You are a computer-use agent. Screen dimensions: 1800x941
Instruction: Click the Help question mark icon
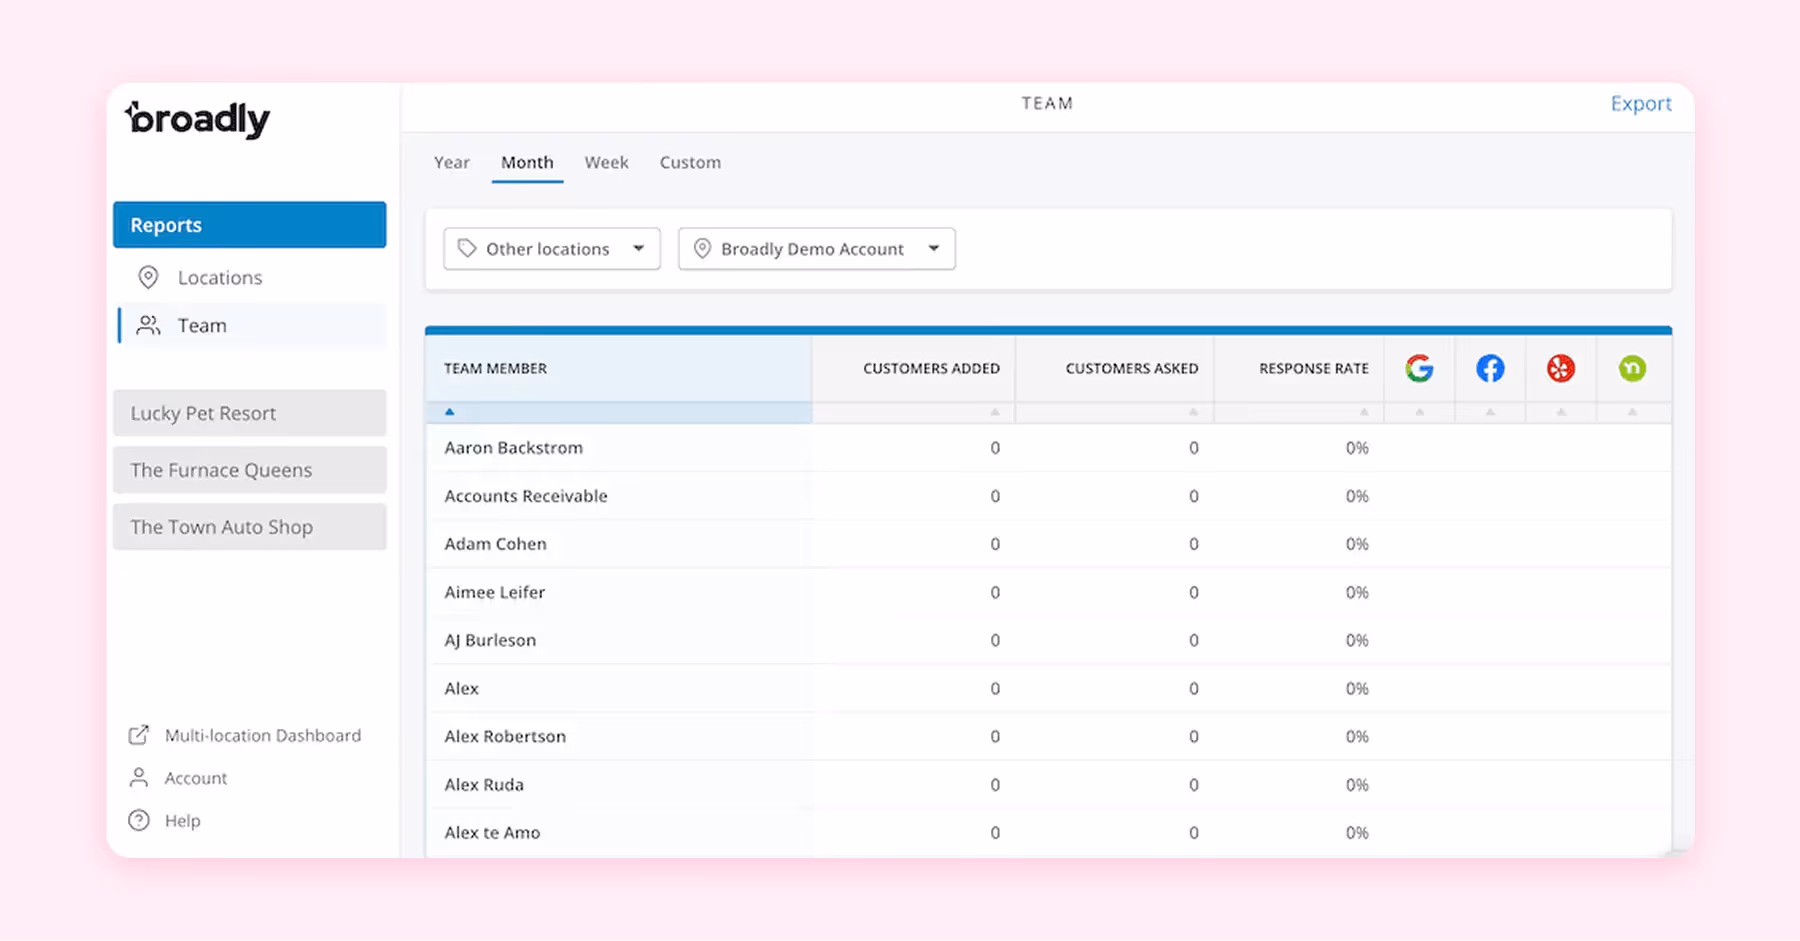139,820
